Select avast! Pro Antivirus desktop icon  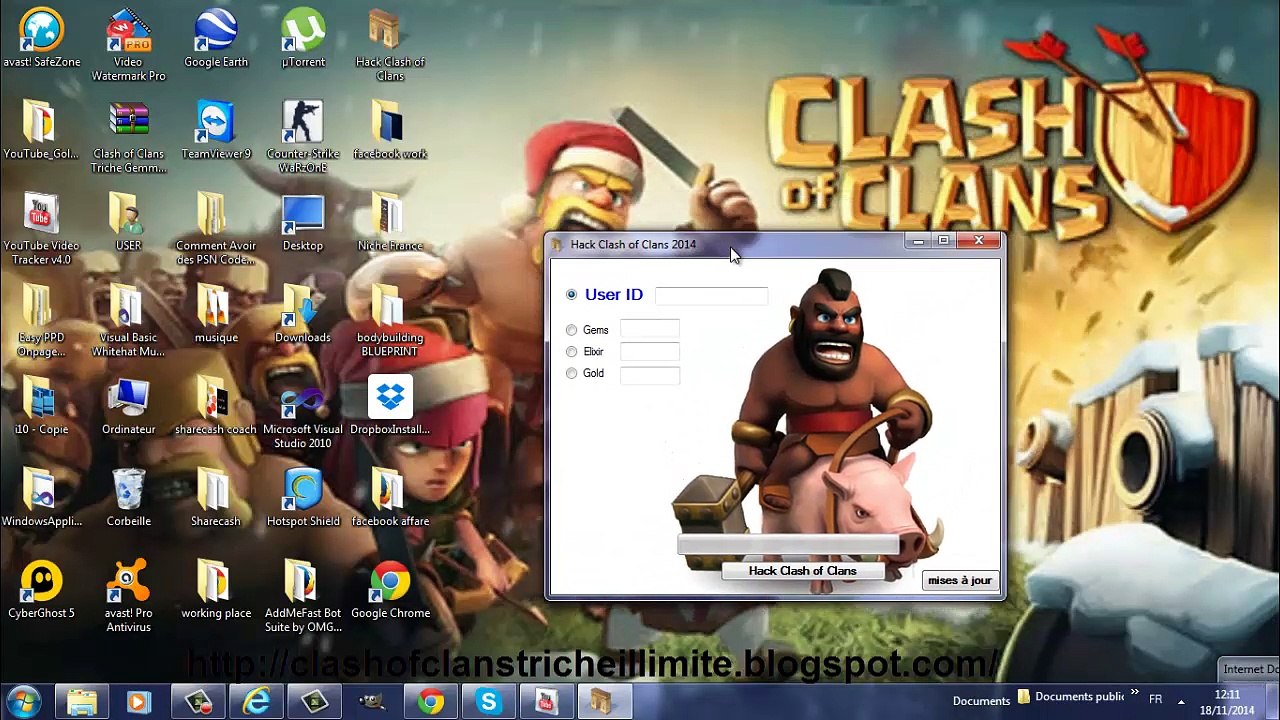[x=128, y=598]
